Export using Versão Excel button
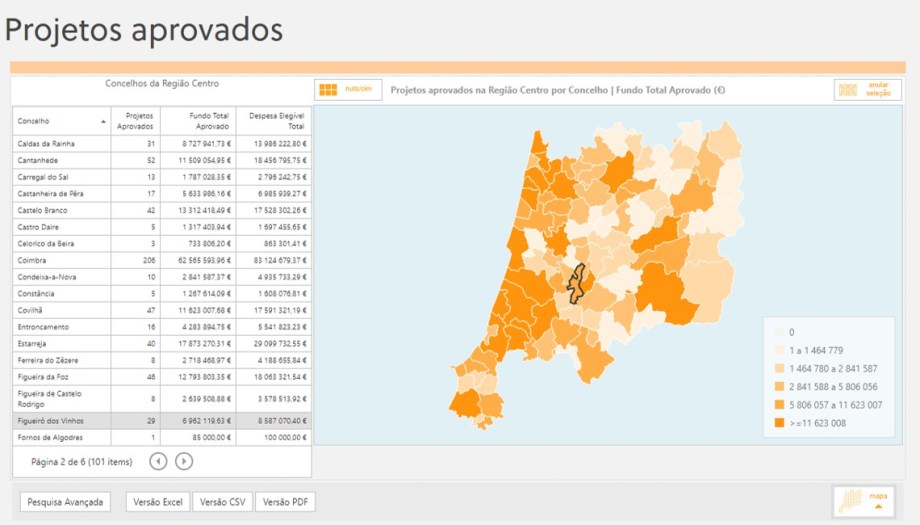The width and height of the screenshot is (920, 525). [158, 502]
